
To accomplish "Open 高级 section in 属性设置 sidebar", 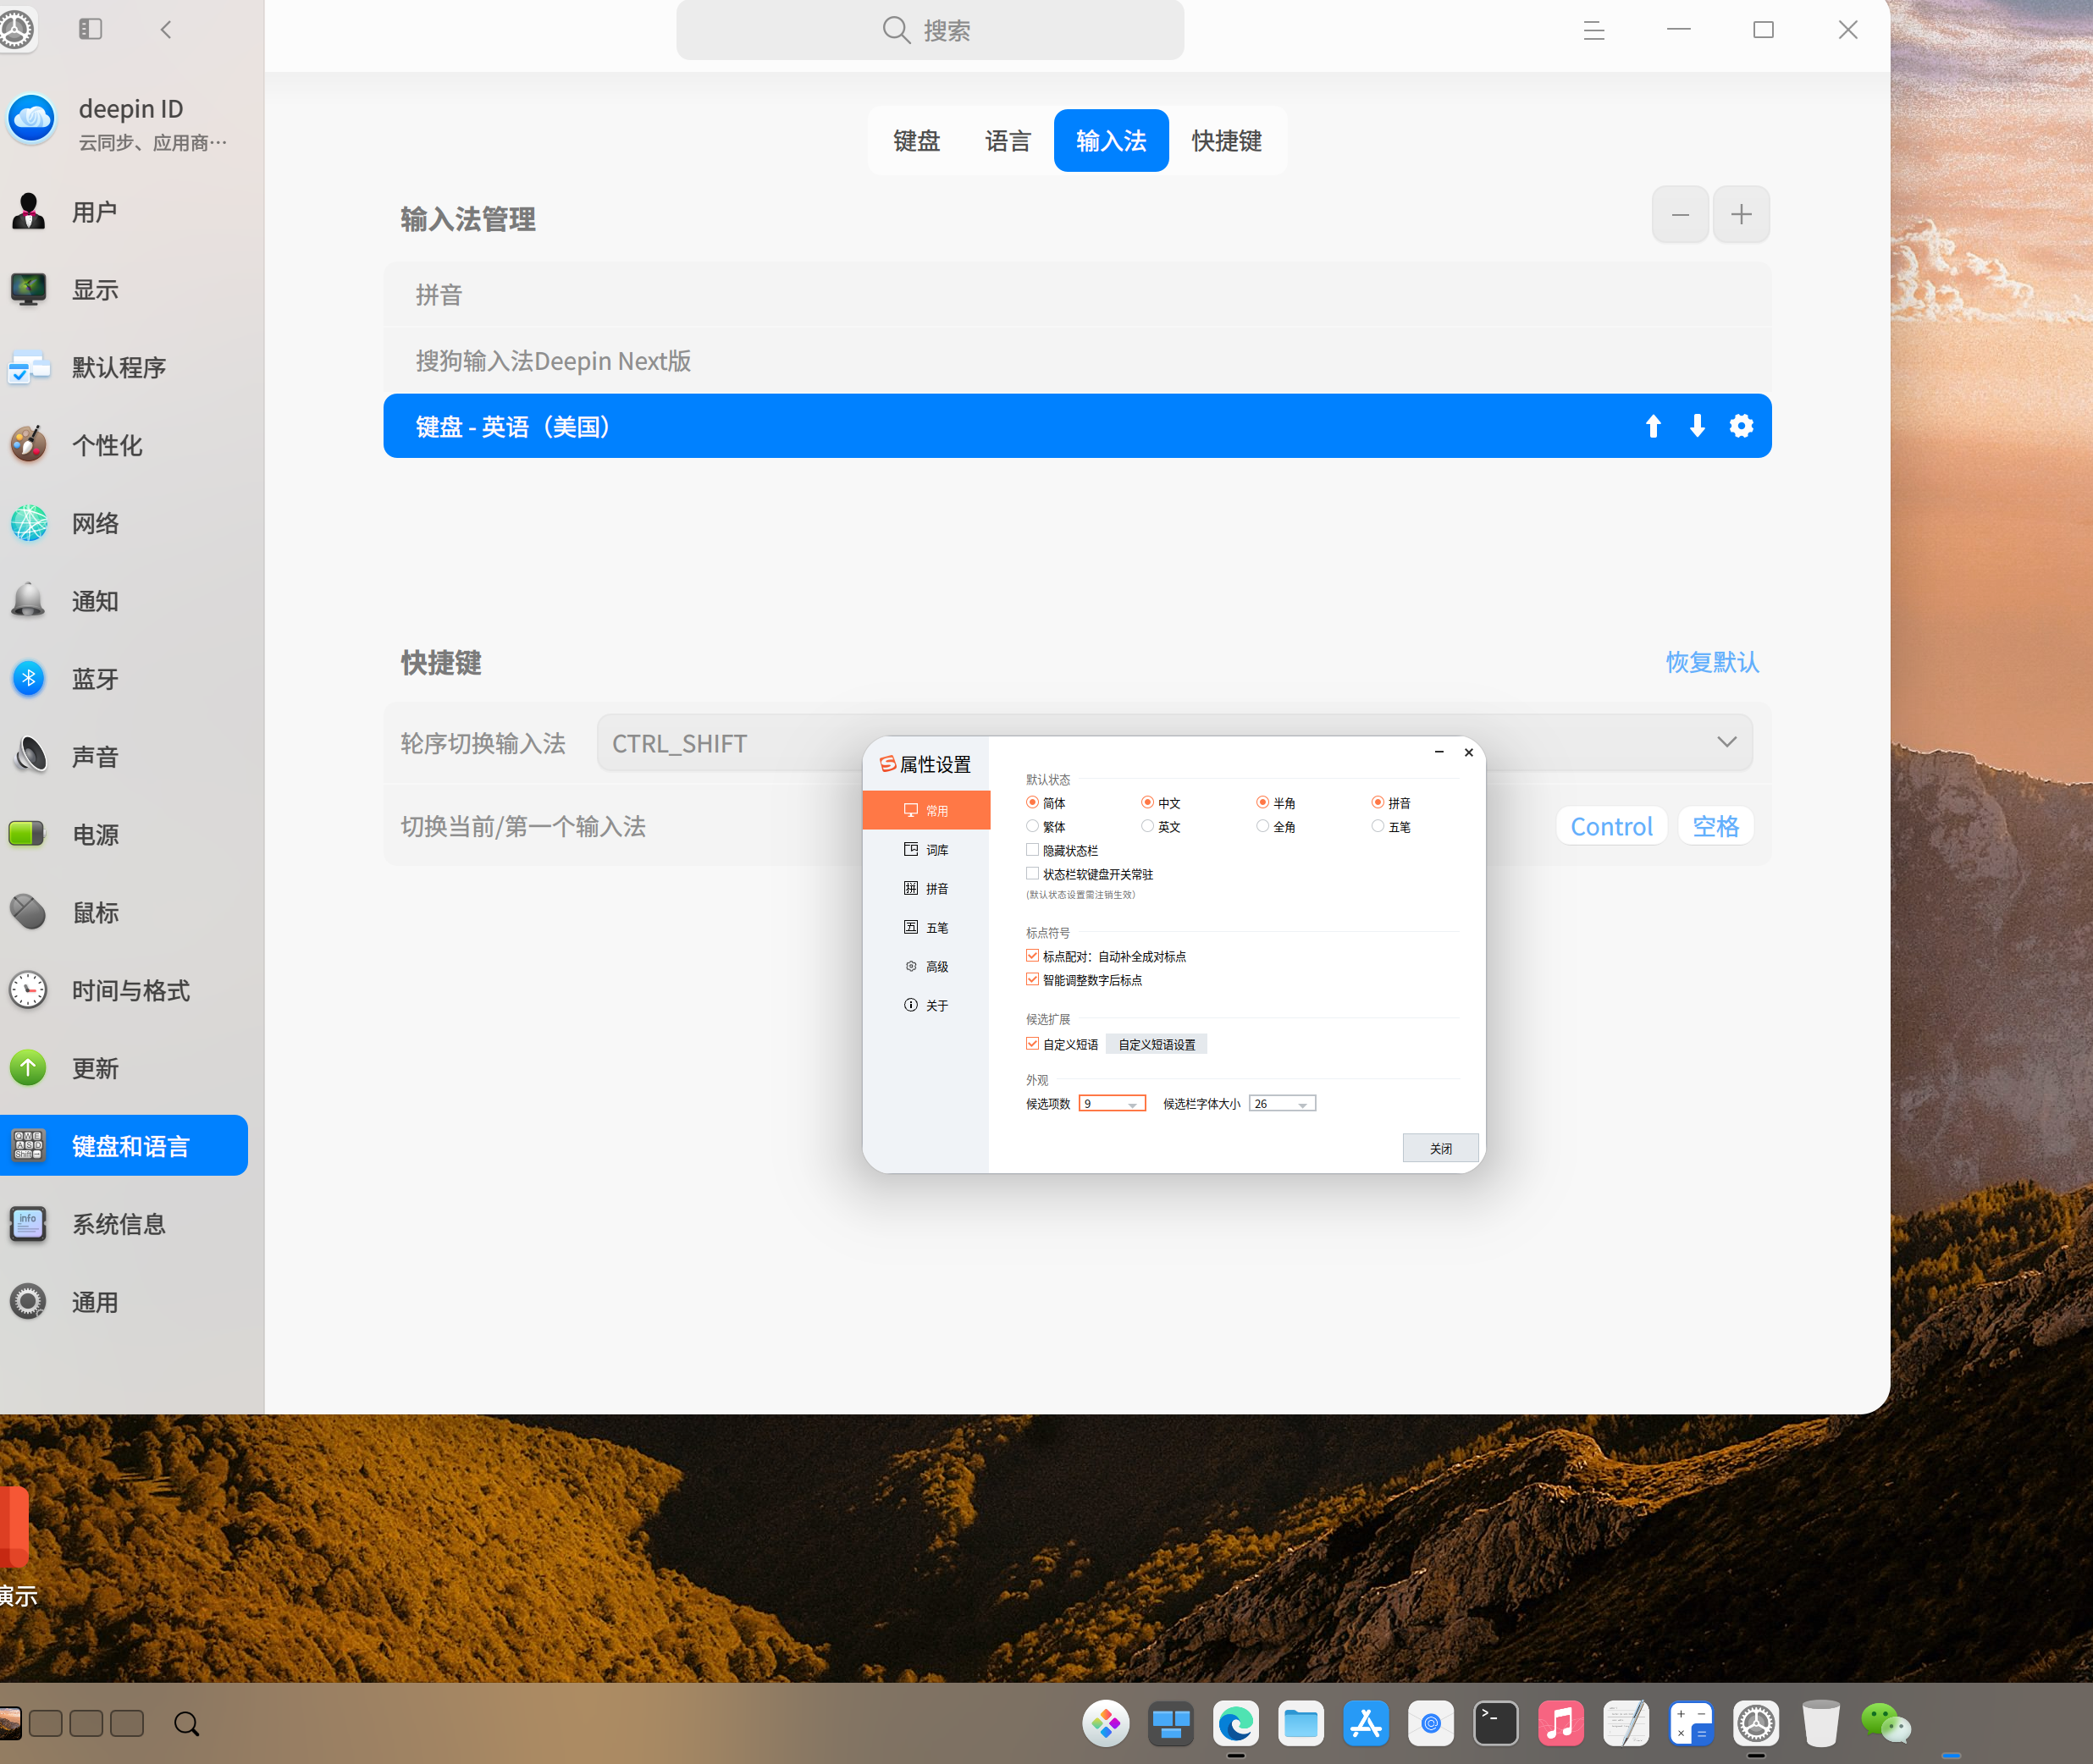I will pyautogui.click(x=926, y=966).
